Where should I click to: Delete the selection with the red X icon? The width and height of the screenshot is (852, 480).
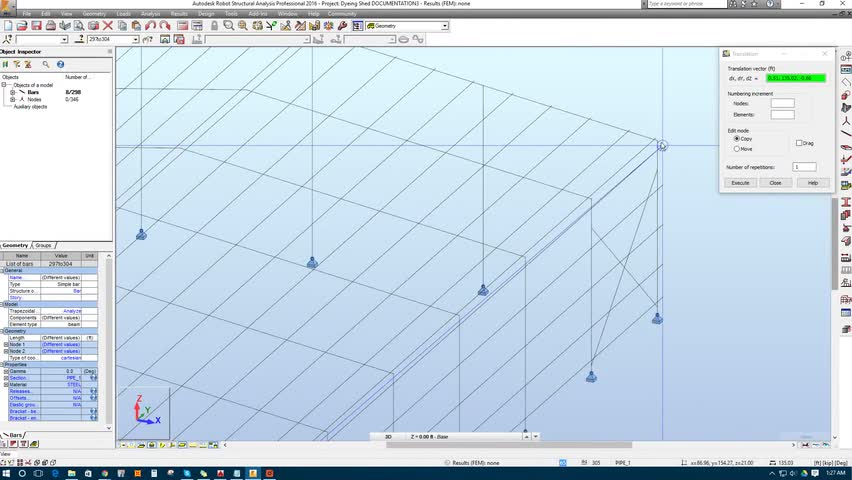108,26
